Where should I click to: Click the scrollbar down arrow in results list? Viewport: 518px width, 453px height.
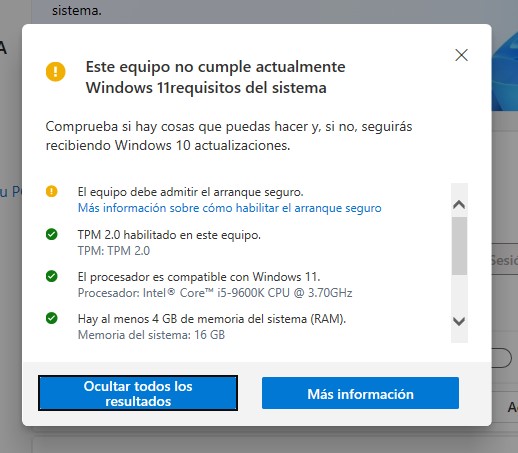pos(459,321)
